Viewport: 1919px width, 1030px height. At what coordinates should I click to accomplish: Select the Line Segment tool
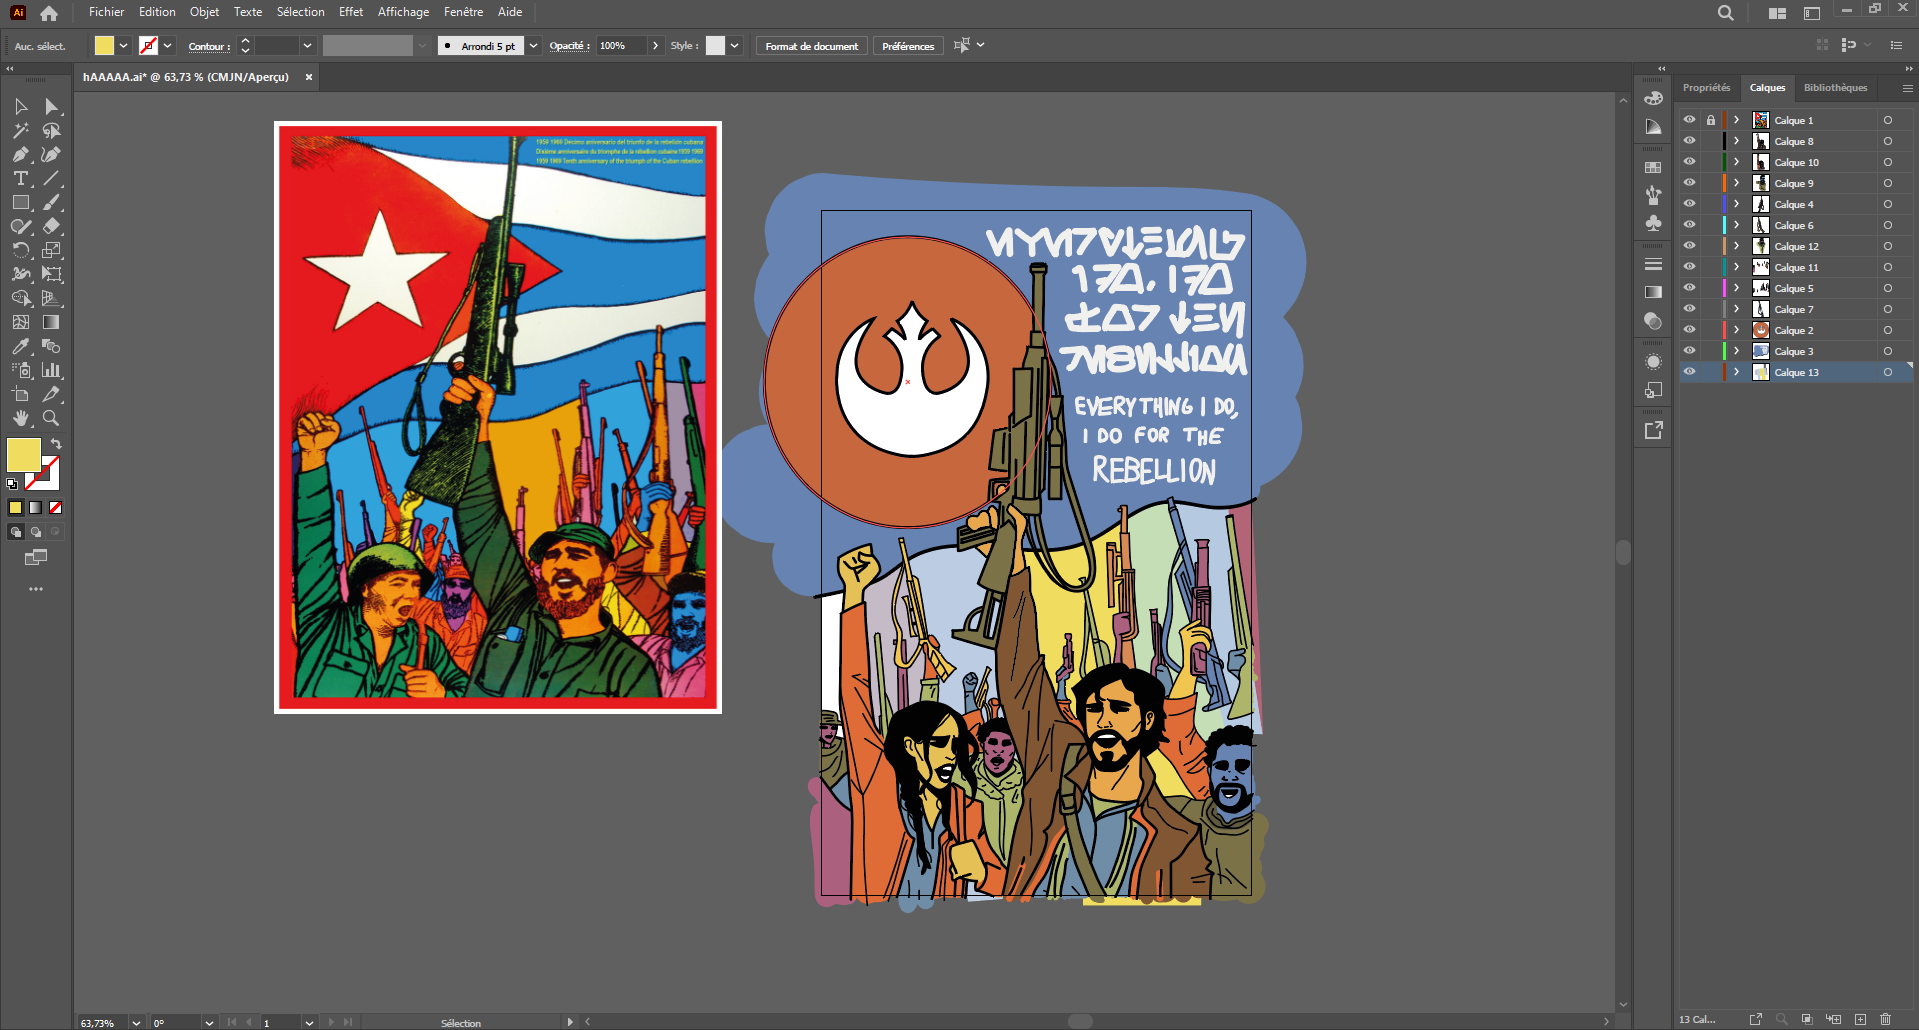pos(51,178)
